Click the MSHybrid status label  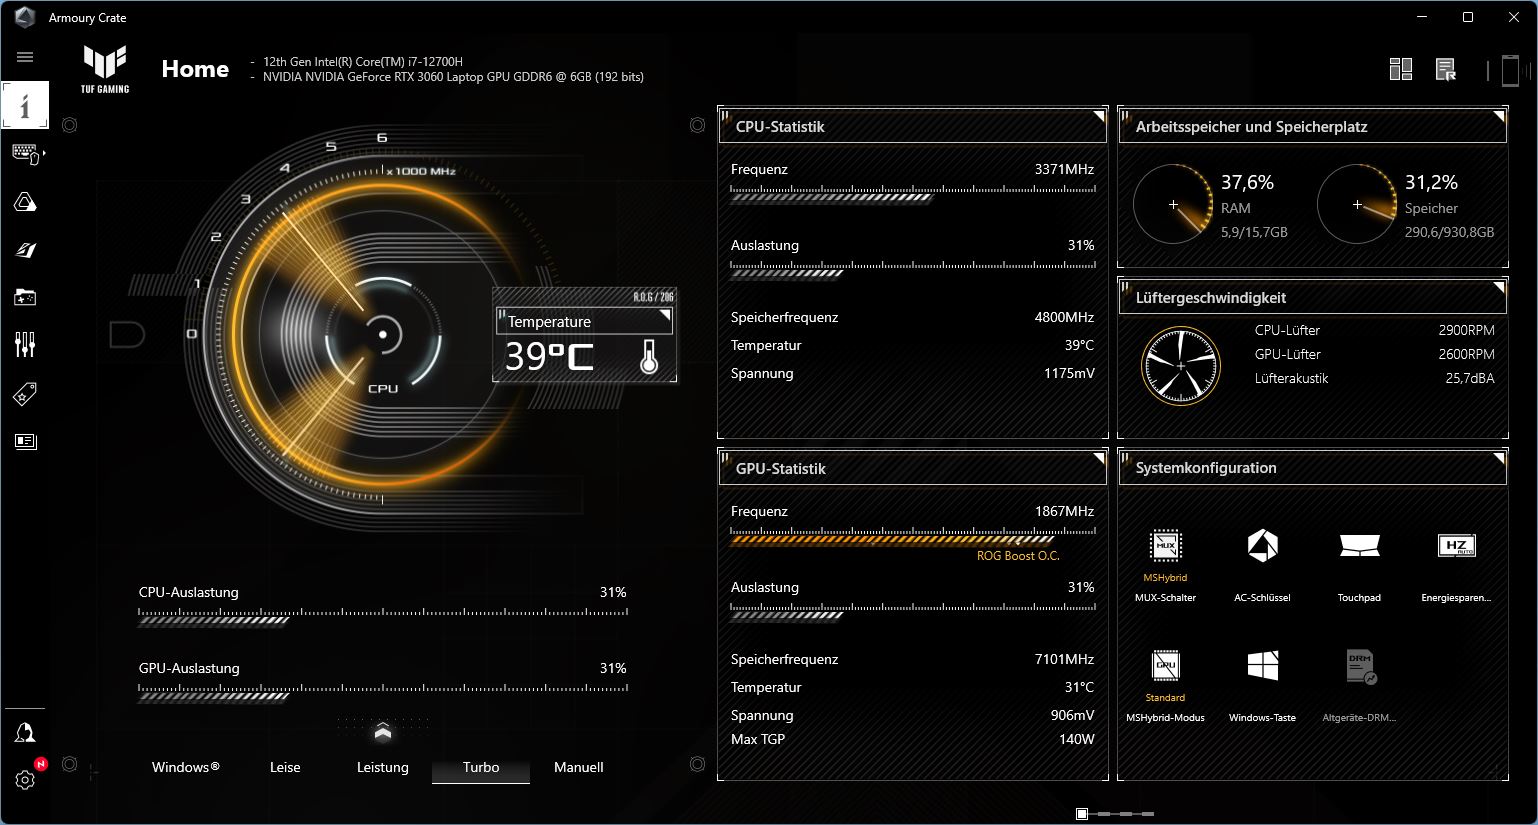(1165, 578)
